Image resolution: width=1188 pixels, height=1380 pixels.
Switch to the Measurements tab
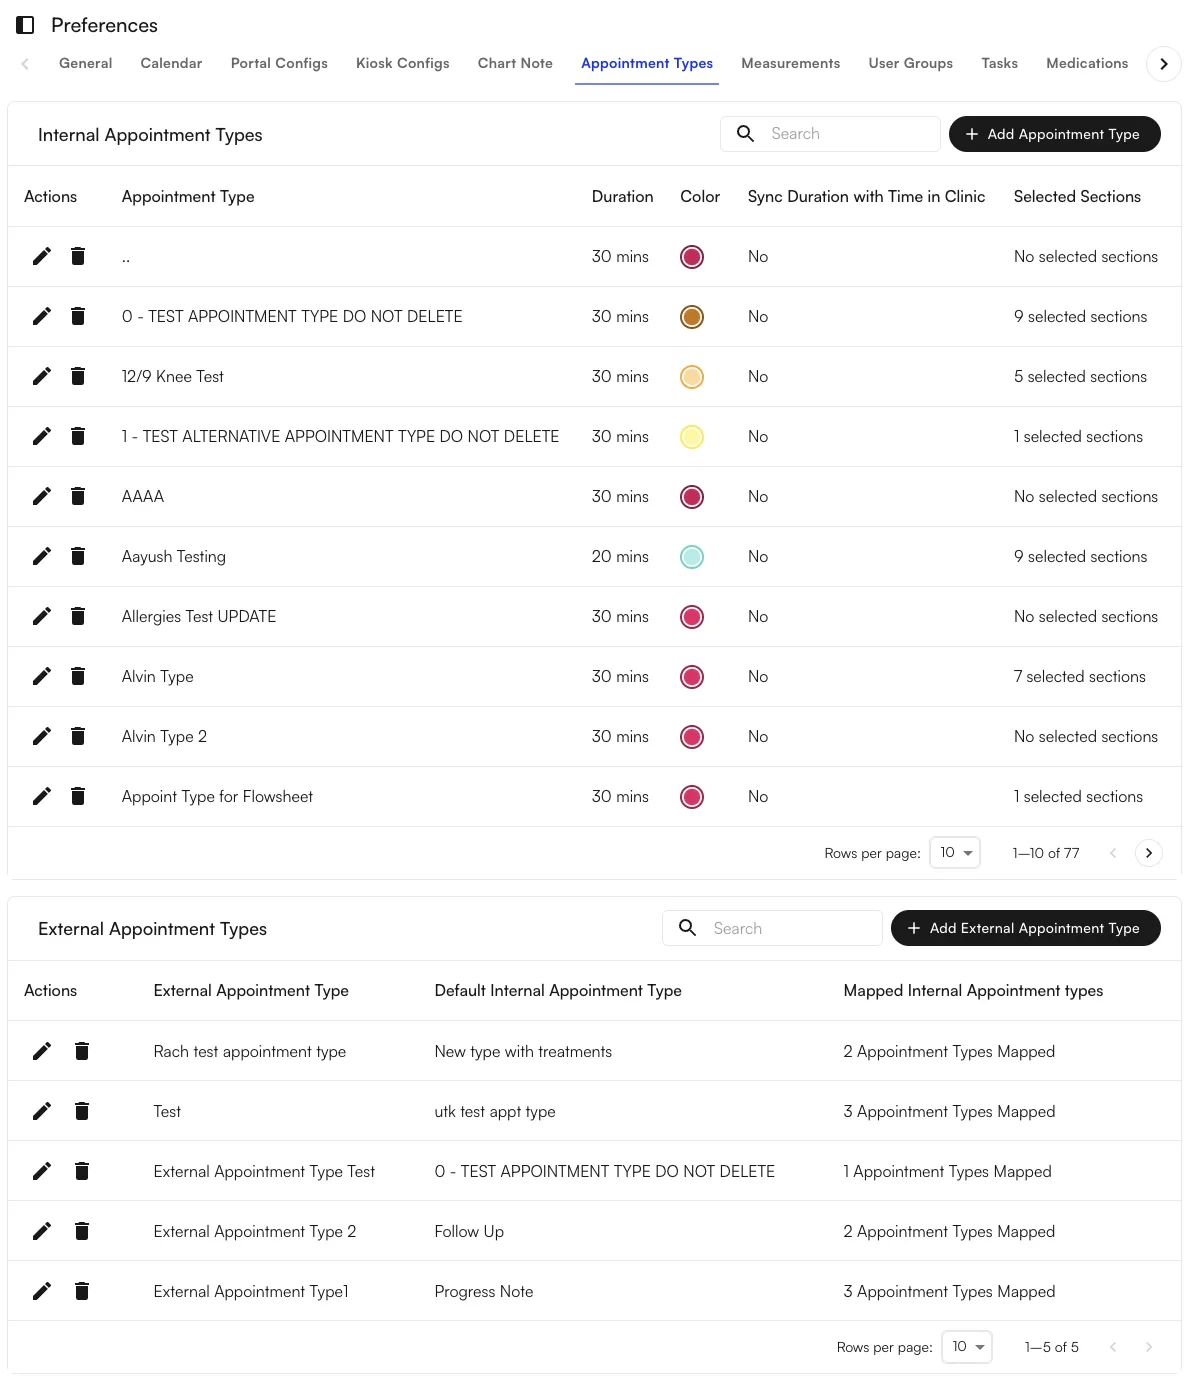tap(790, 63)
